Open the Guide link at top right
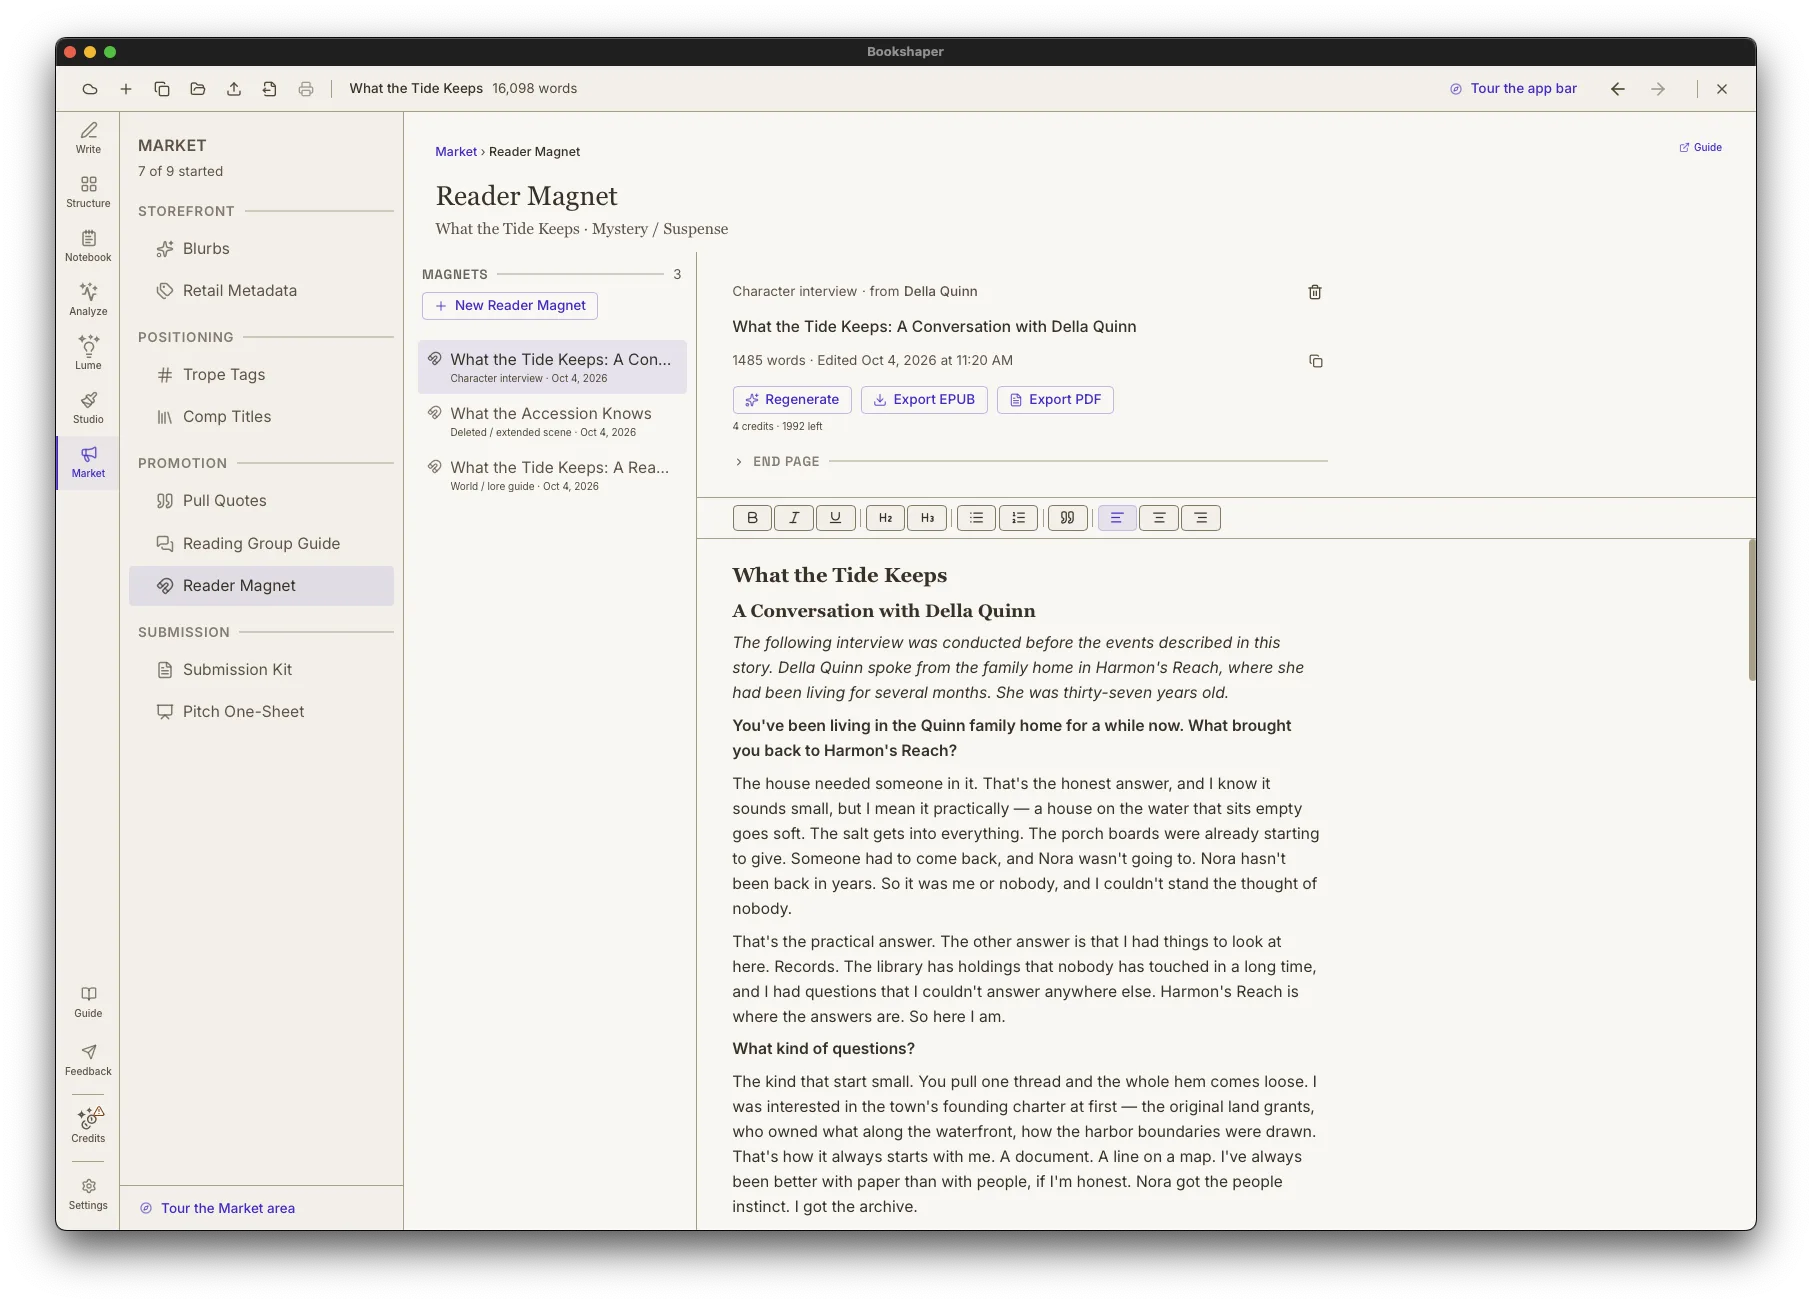 point(1700,148)
